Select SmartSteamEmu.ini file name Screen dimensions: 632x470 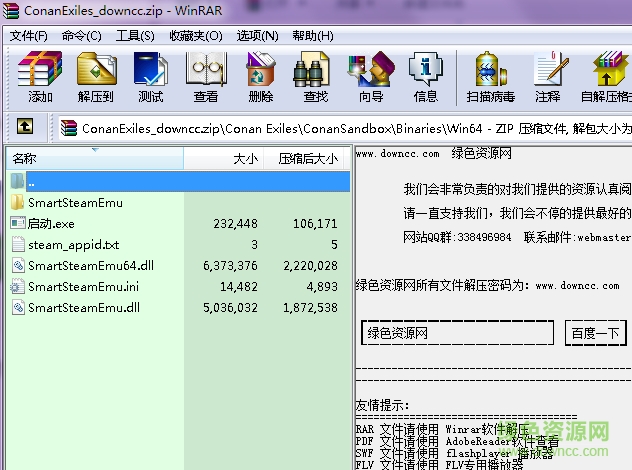[x=83, y=287]
